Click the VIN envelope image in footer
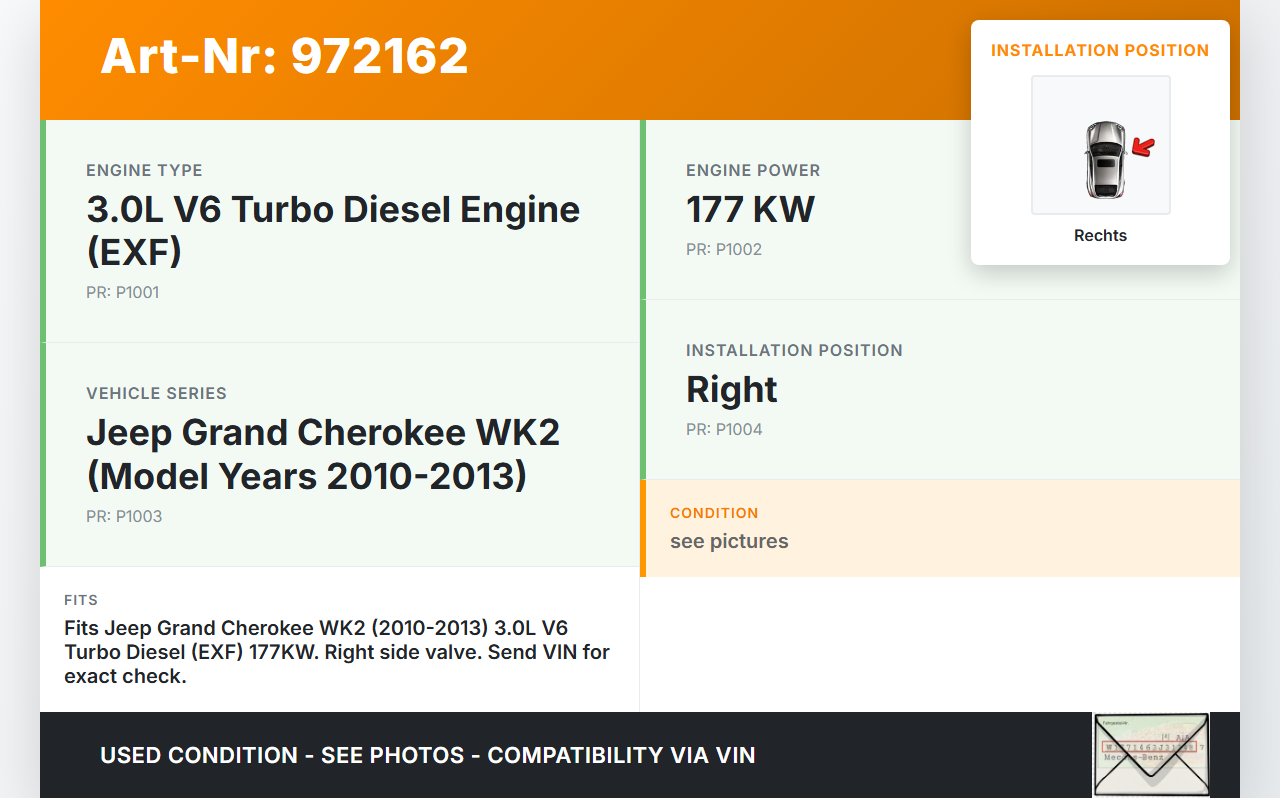 click(x=1150, y=754)
